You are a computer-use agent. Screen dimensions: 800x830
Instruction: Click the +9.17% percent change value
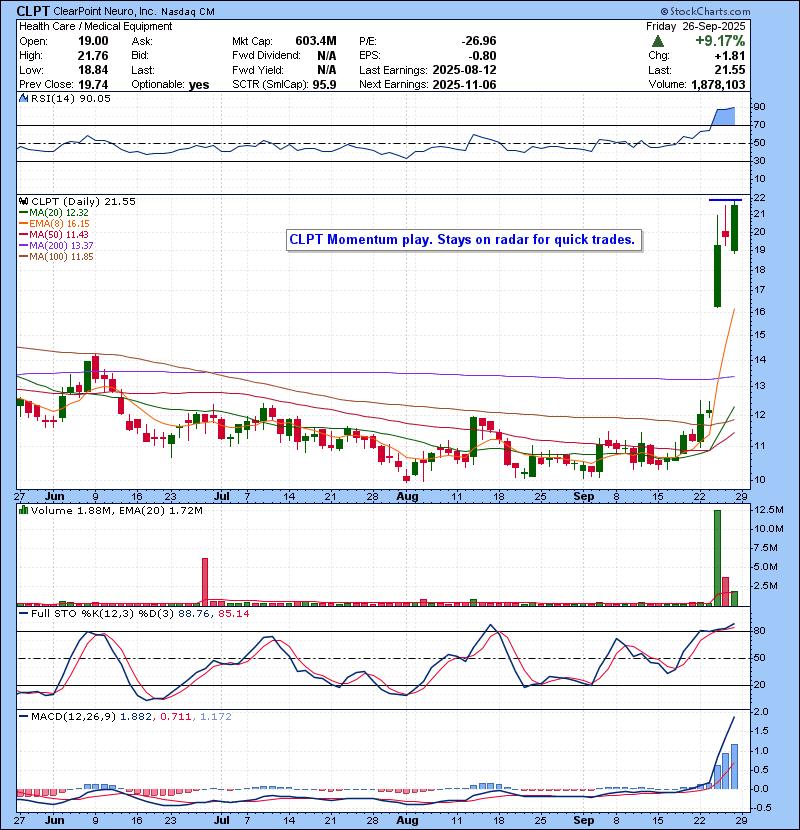coord(720,41)
